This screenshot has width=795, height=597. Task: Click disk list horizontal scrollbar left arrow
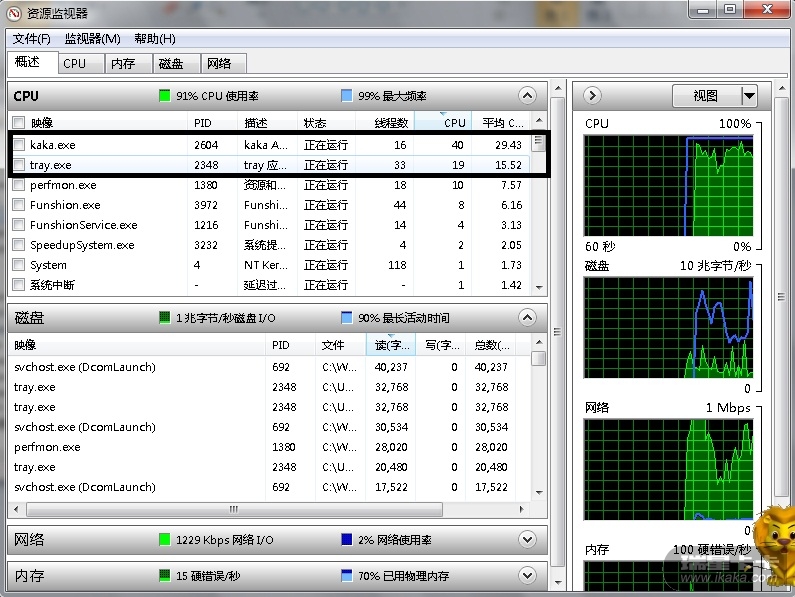[16, 509]
